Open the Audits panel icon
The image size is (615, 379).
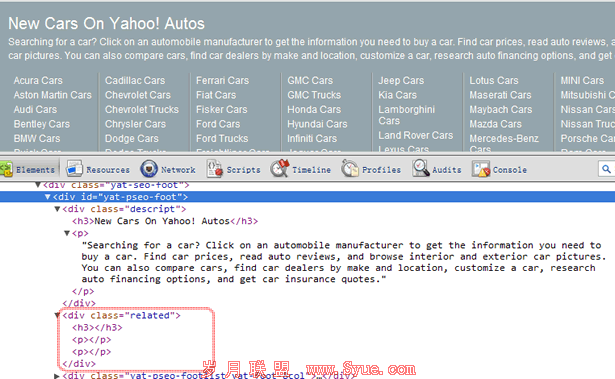420,169
